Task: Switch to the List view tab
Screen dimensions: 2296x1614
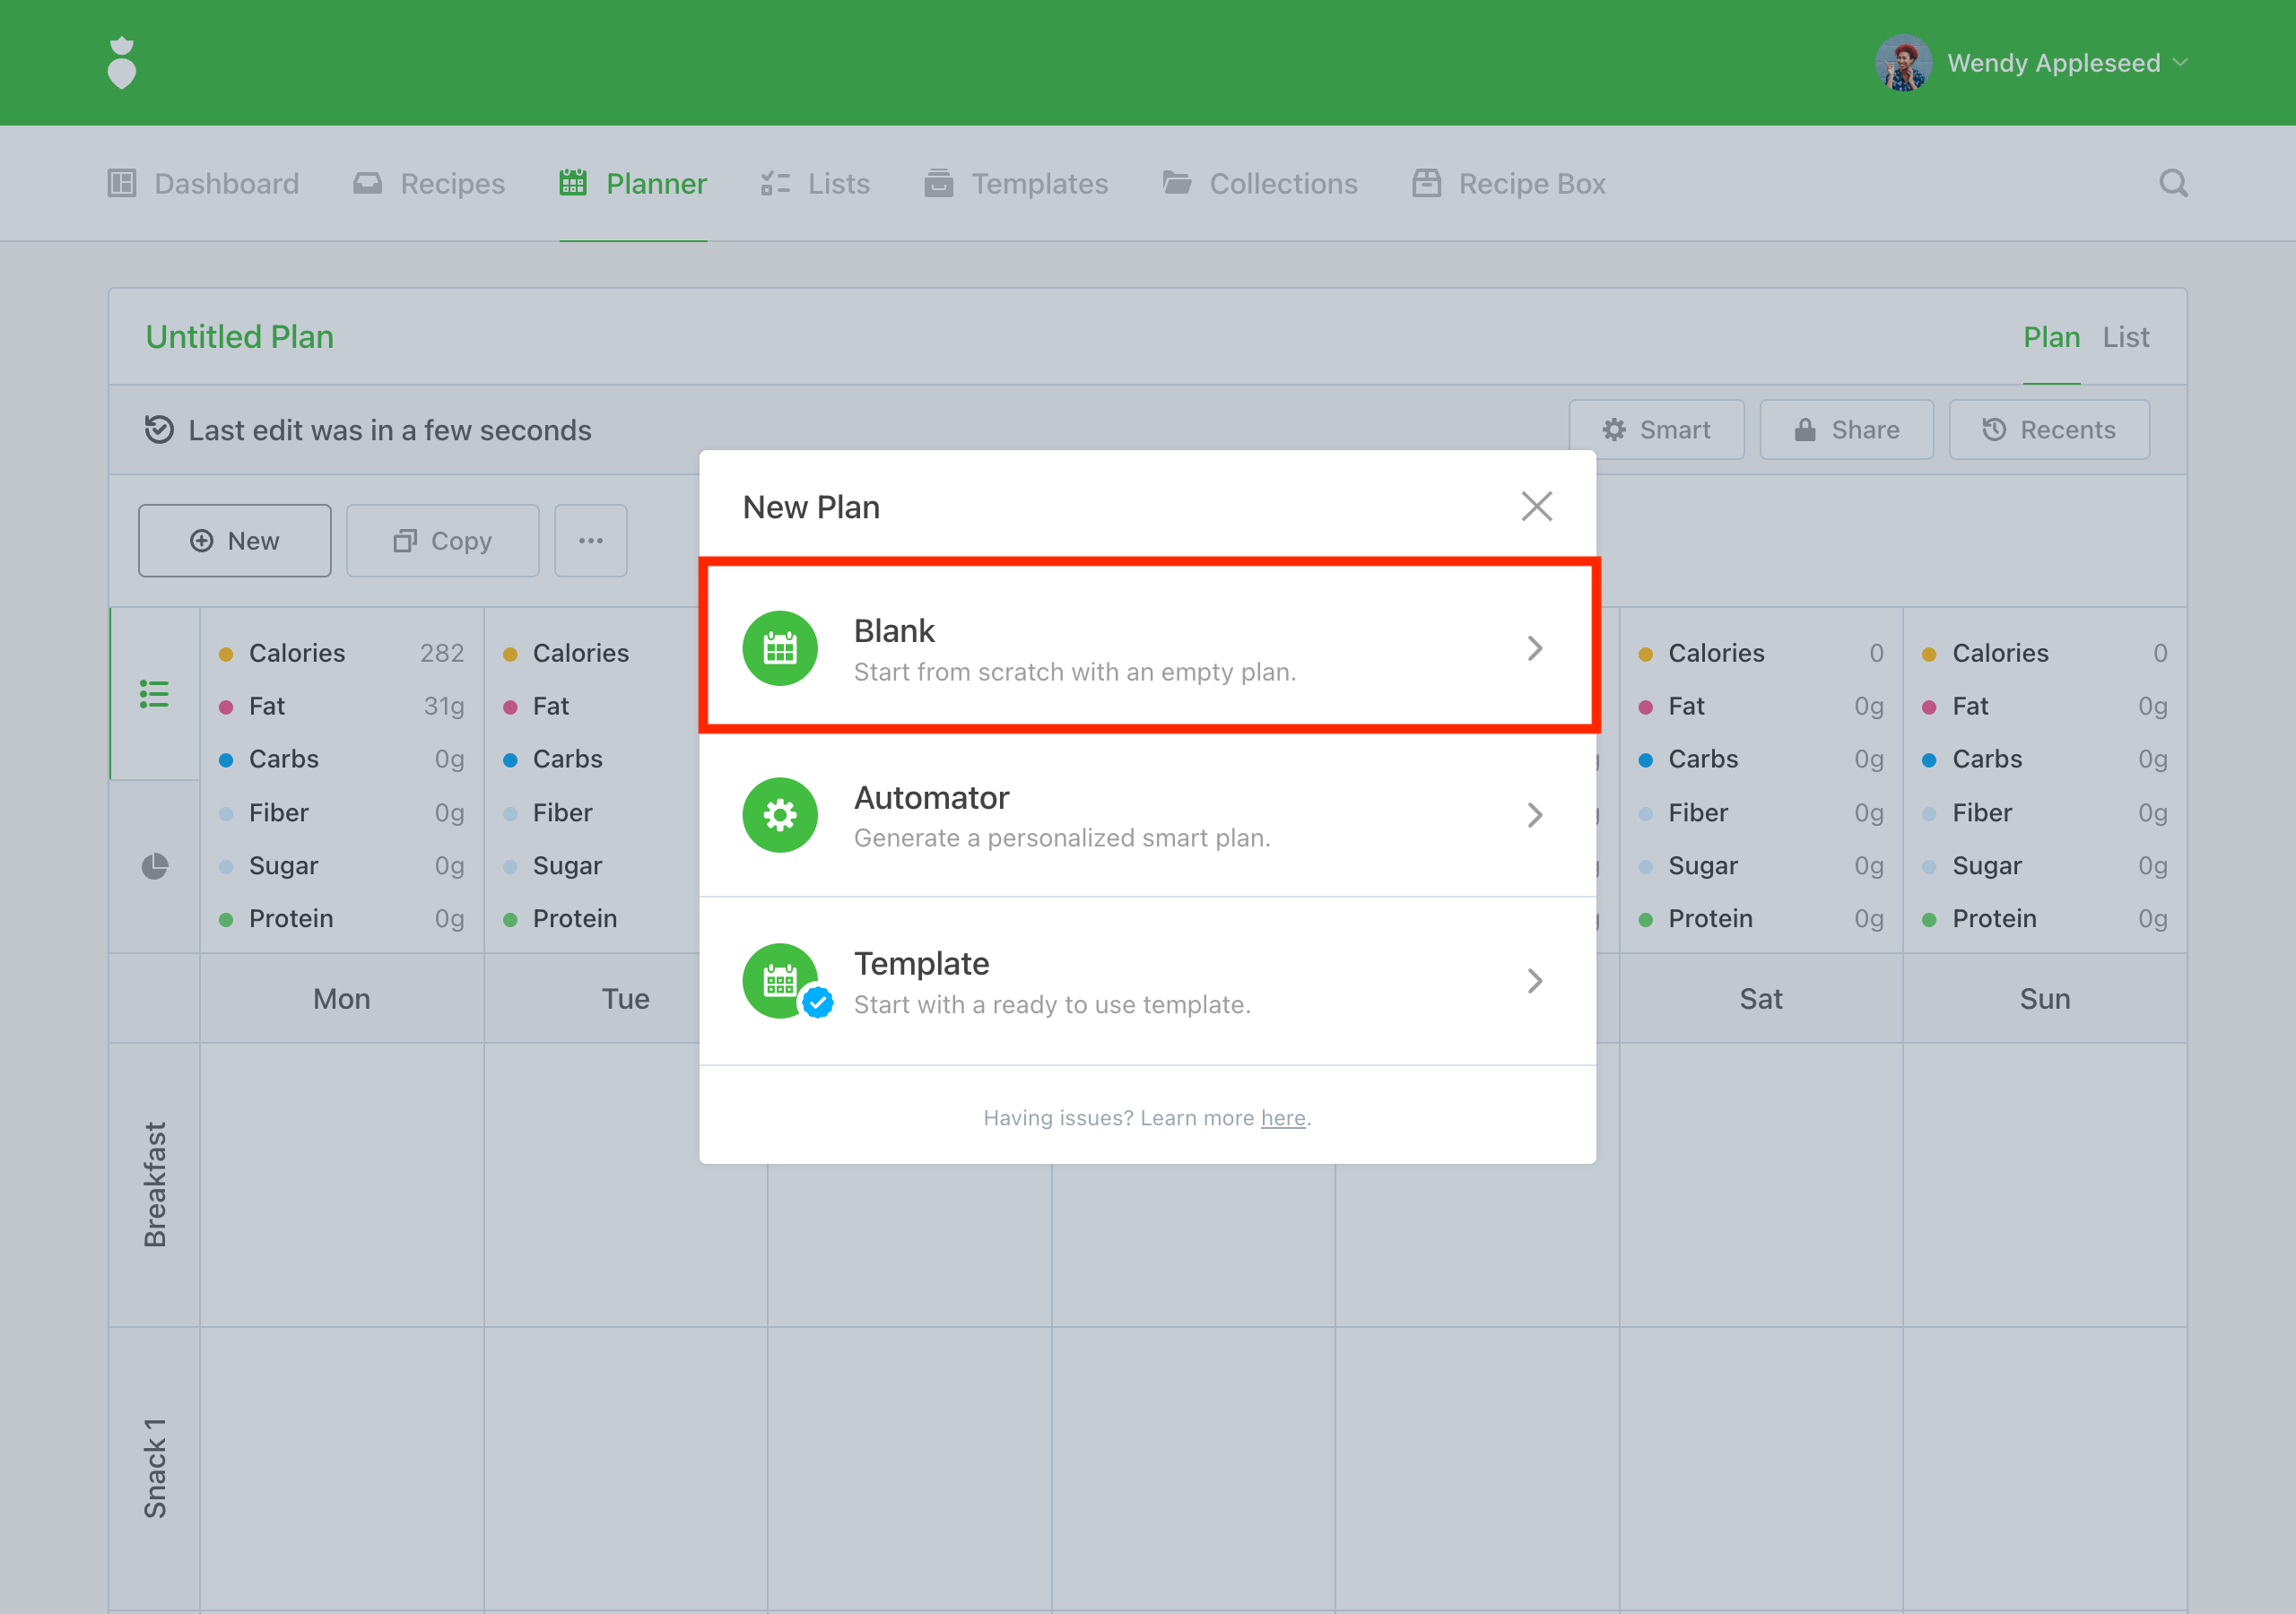Action: click(2125, 337)
